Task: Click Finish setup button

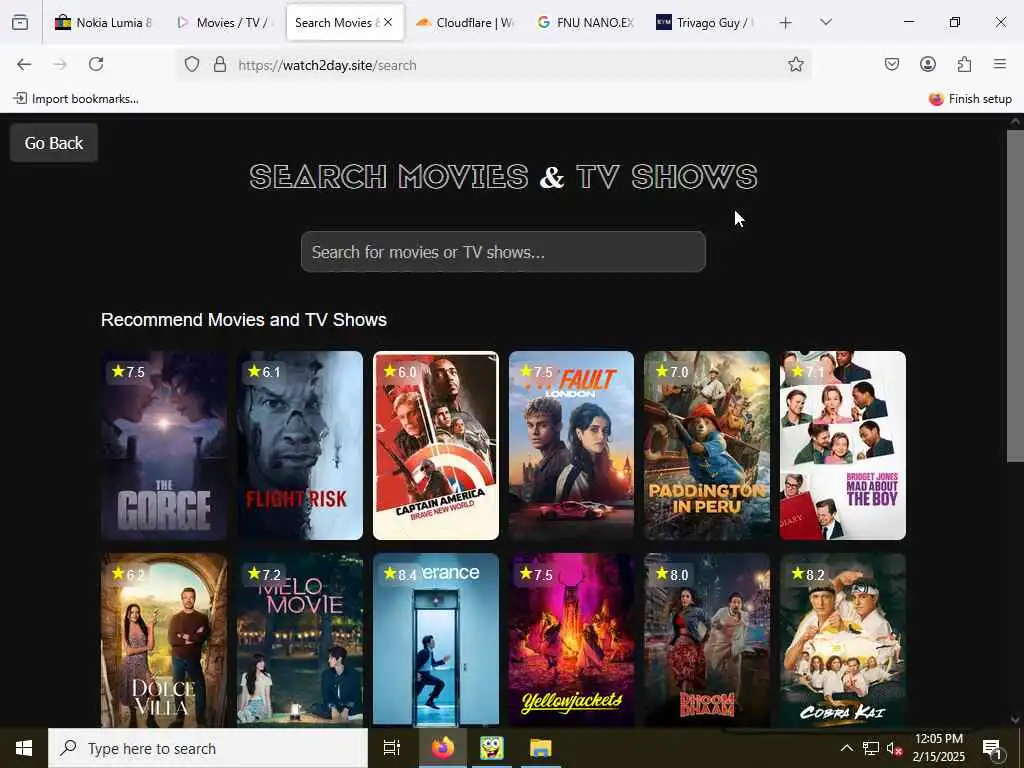Action: coord(970,99)
